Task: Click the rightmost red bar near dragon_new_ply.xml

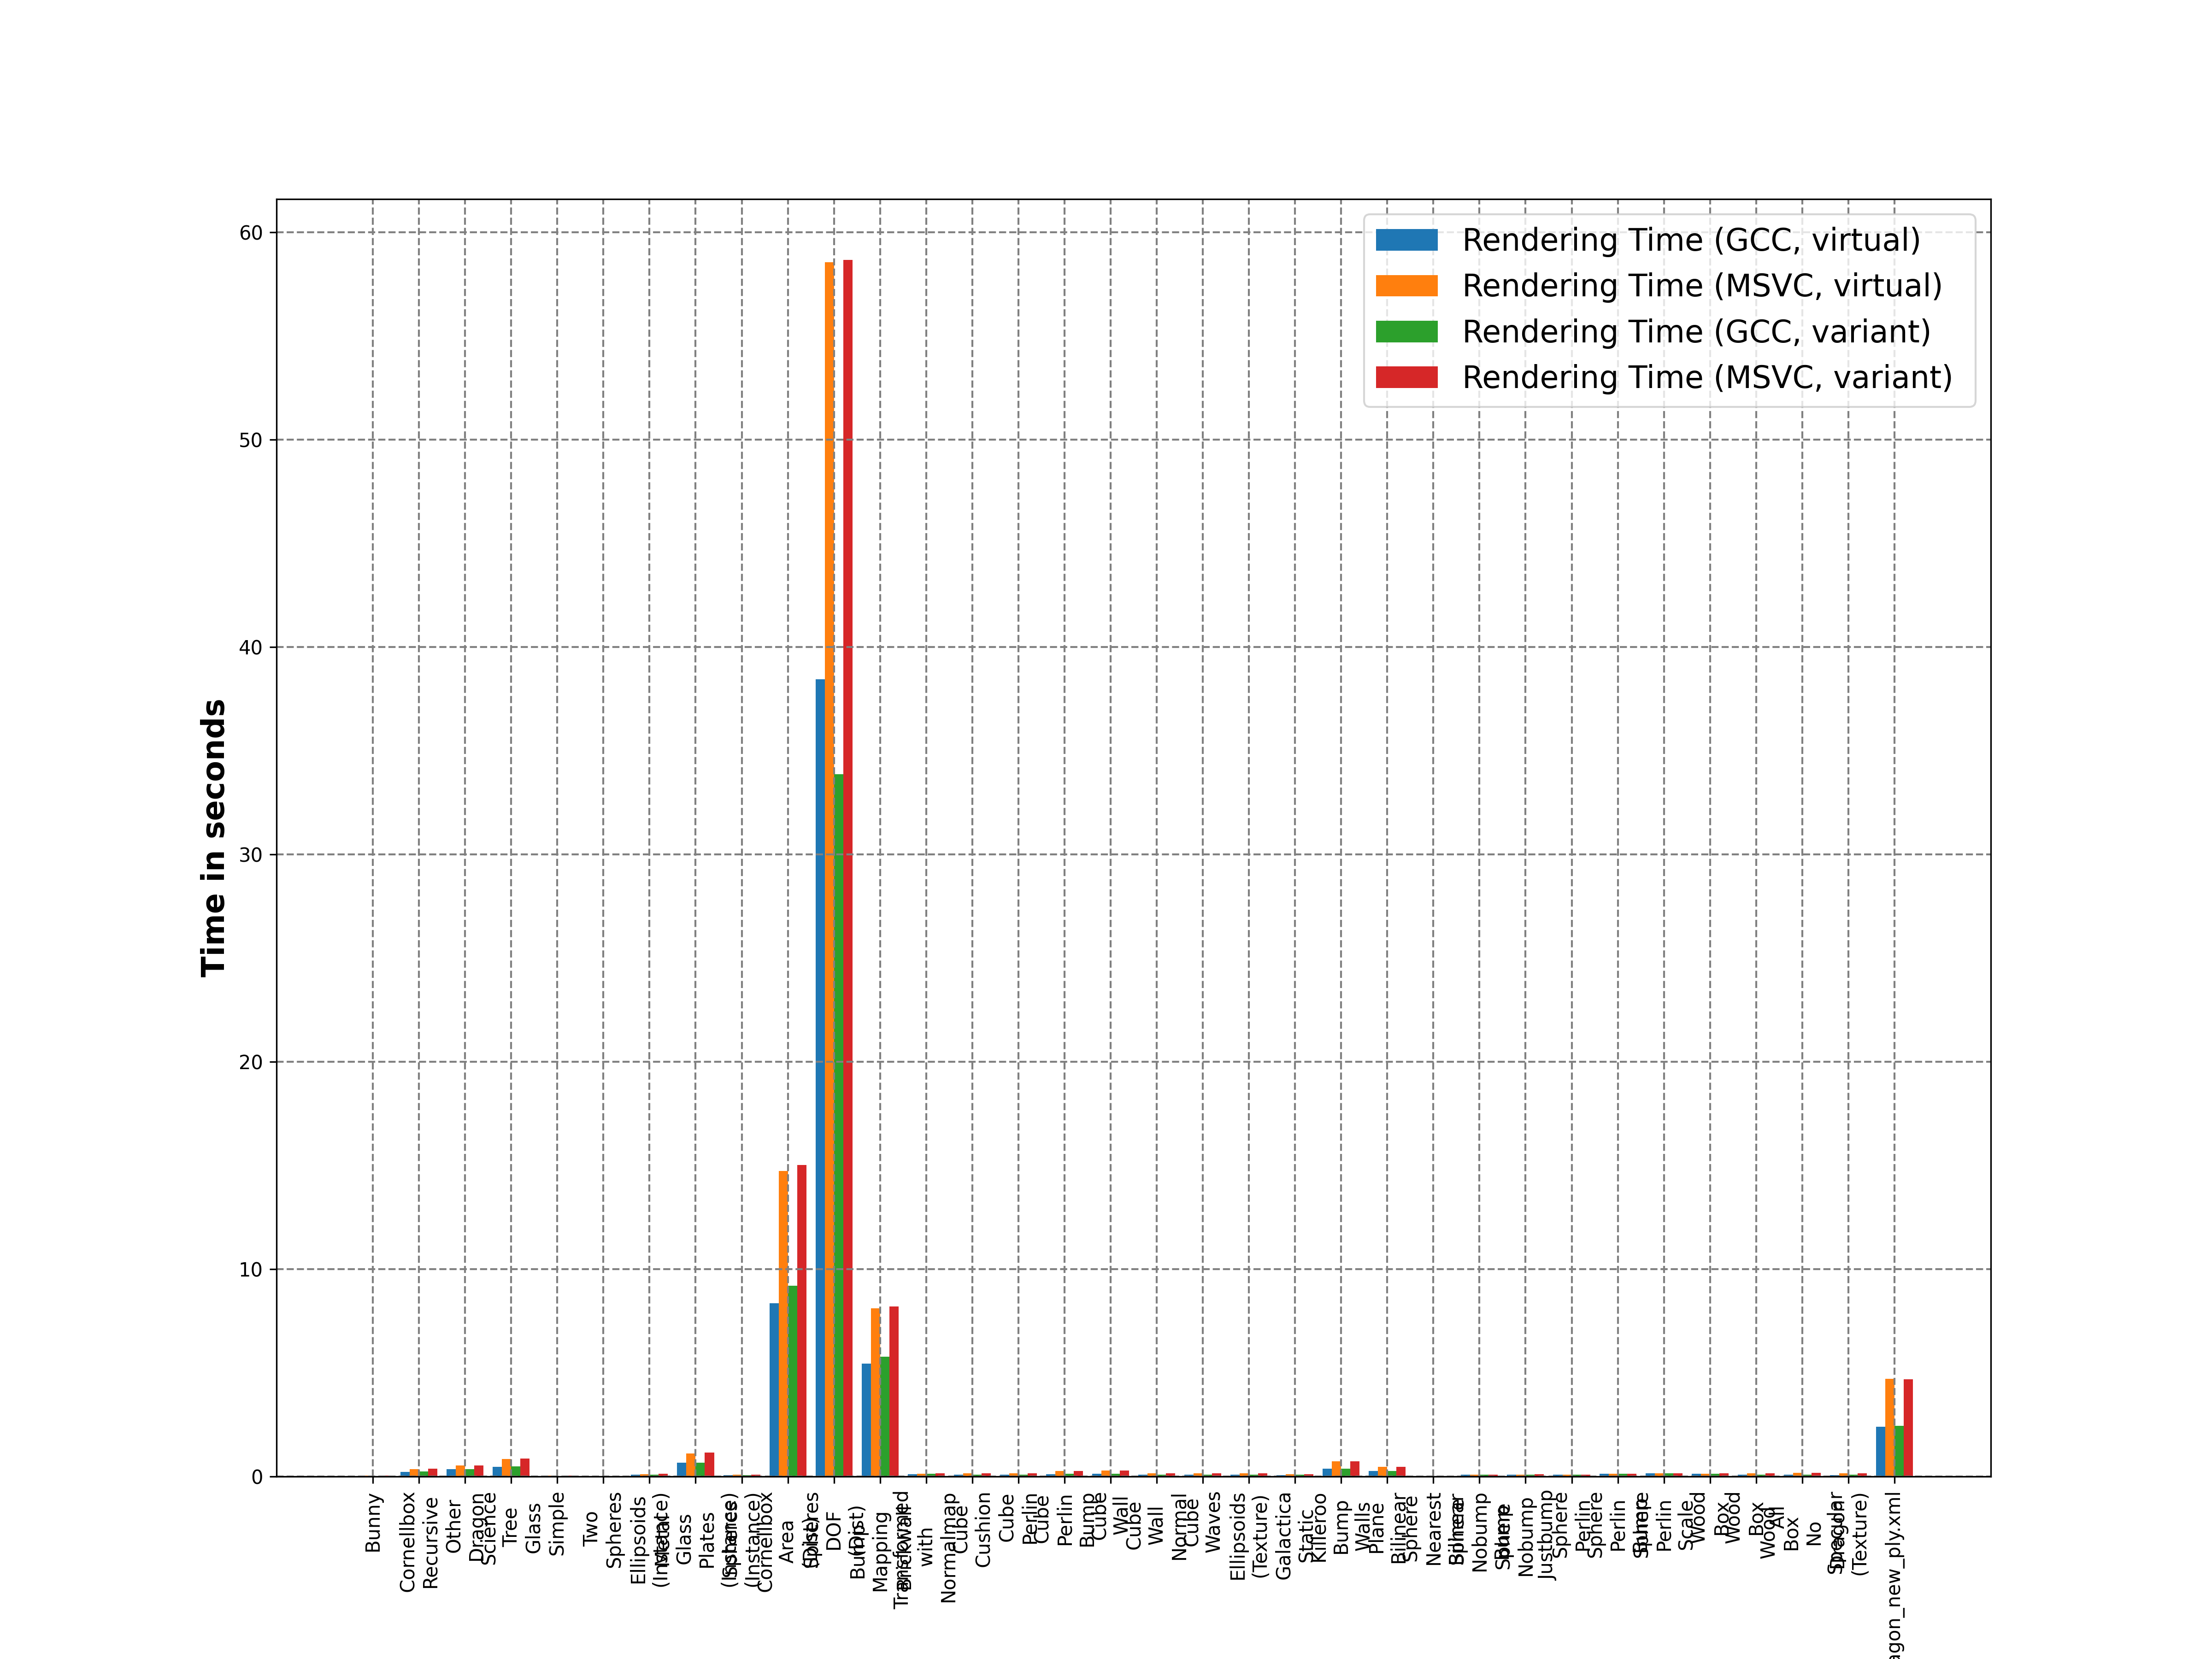Action: pyautogui.click(x=1908, y=1428)
